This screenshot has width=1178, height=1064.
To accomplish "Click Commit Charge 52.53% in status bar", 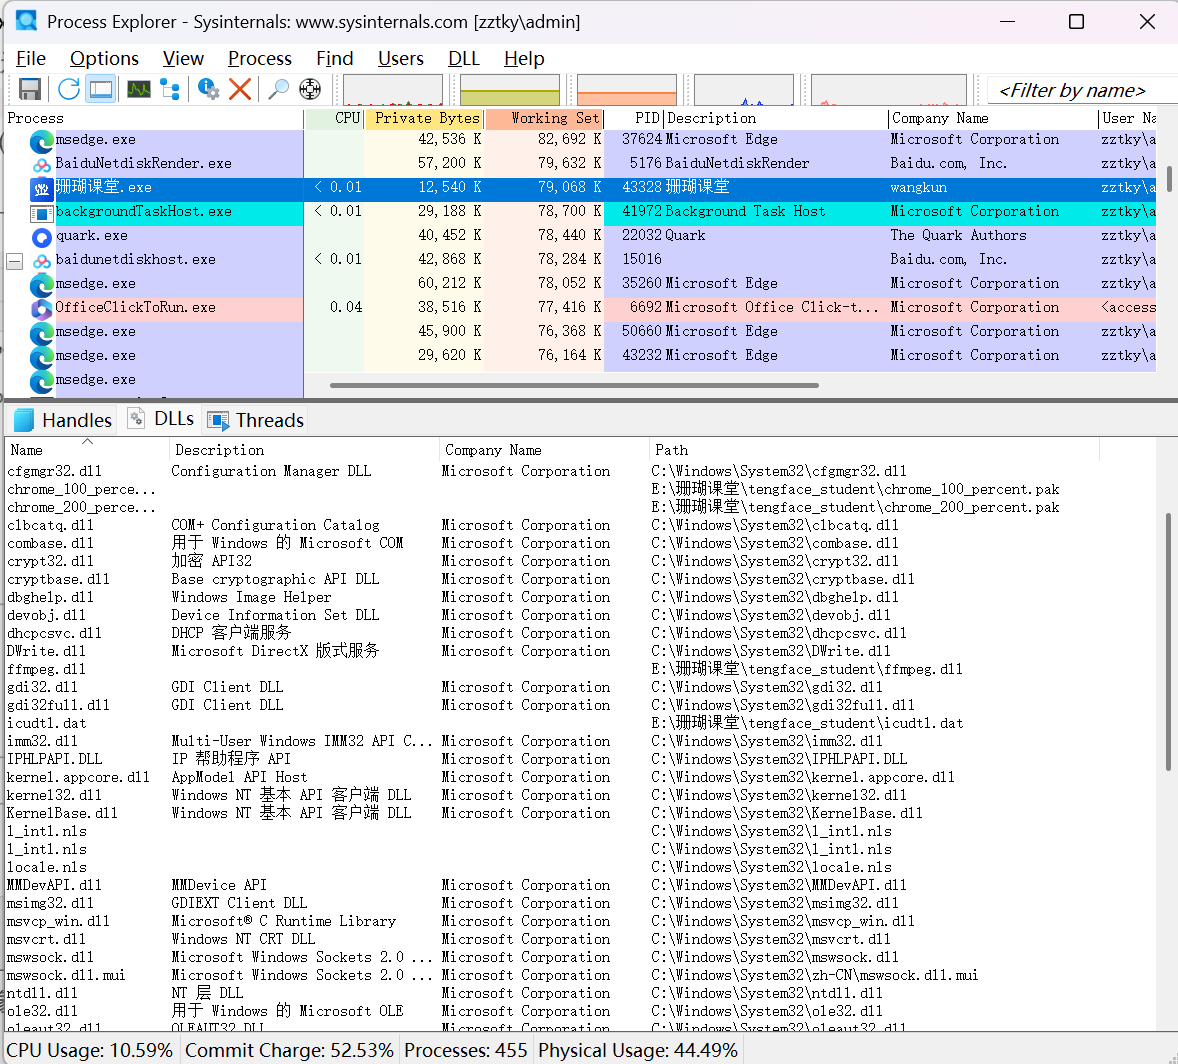I will click(x=289, y=1050).
